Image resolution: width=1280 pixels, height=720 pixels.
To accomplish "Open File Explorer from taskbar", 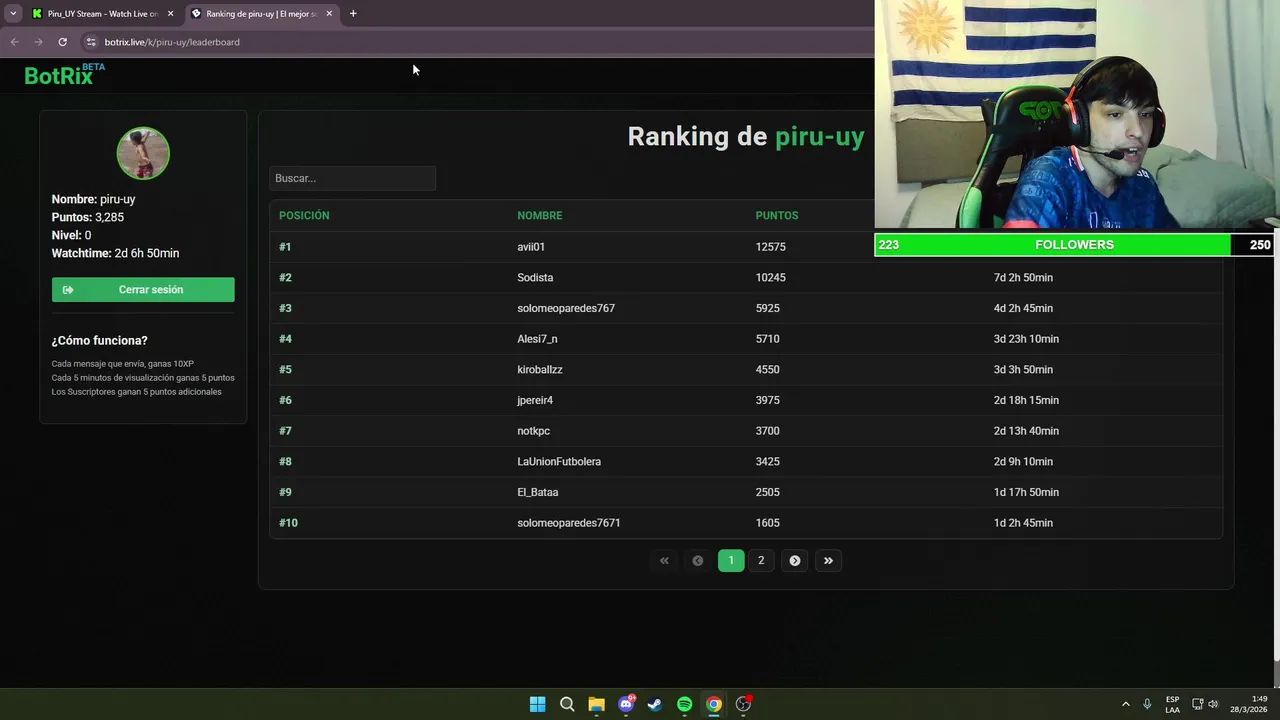I will tap(596, 704).
